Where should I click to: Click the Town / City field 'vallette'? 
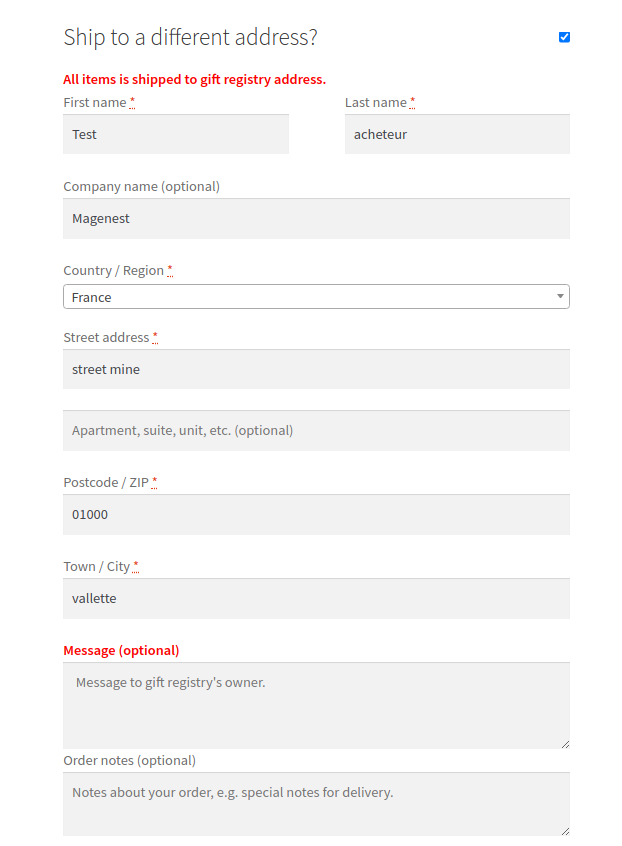[x=316, y=598]
